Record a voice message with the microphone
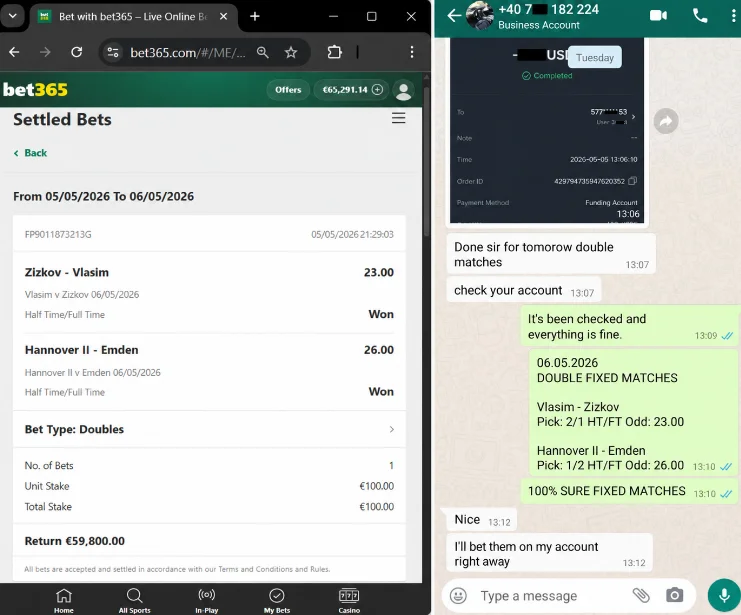741x615 pixels. (x=724, y=596)
